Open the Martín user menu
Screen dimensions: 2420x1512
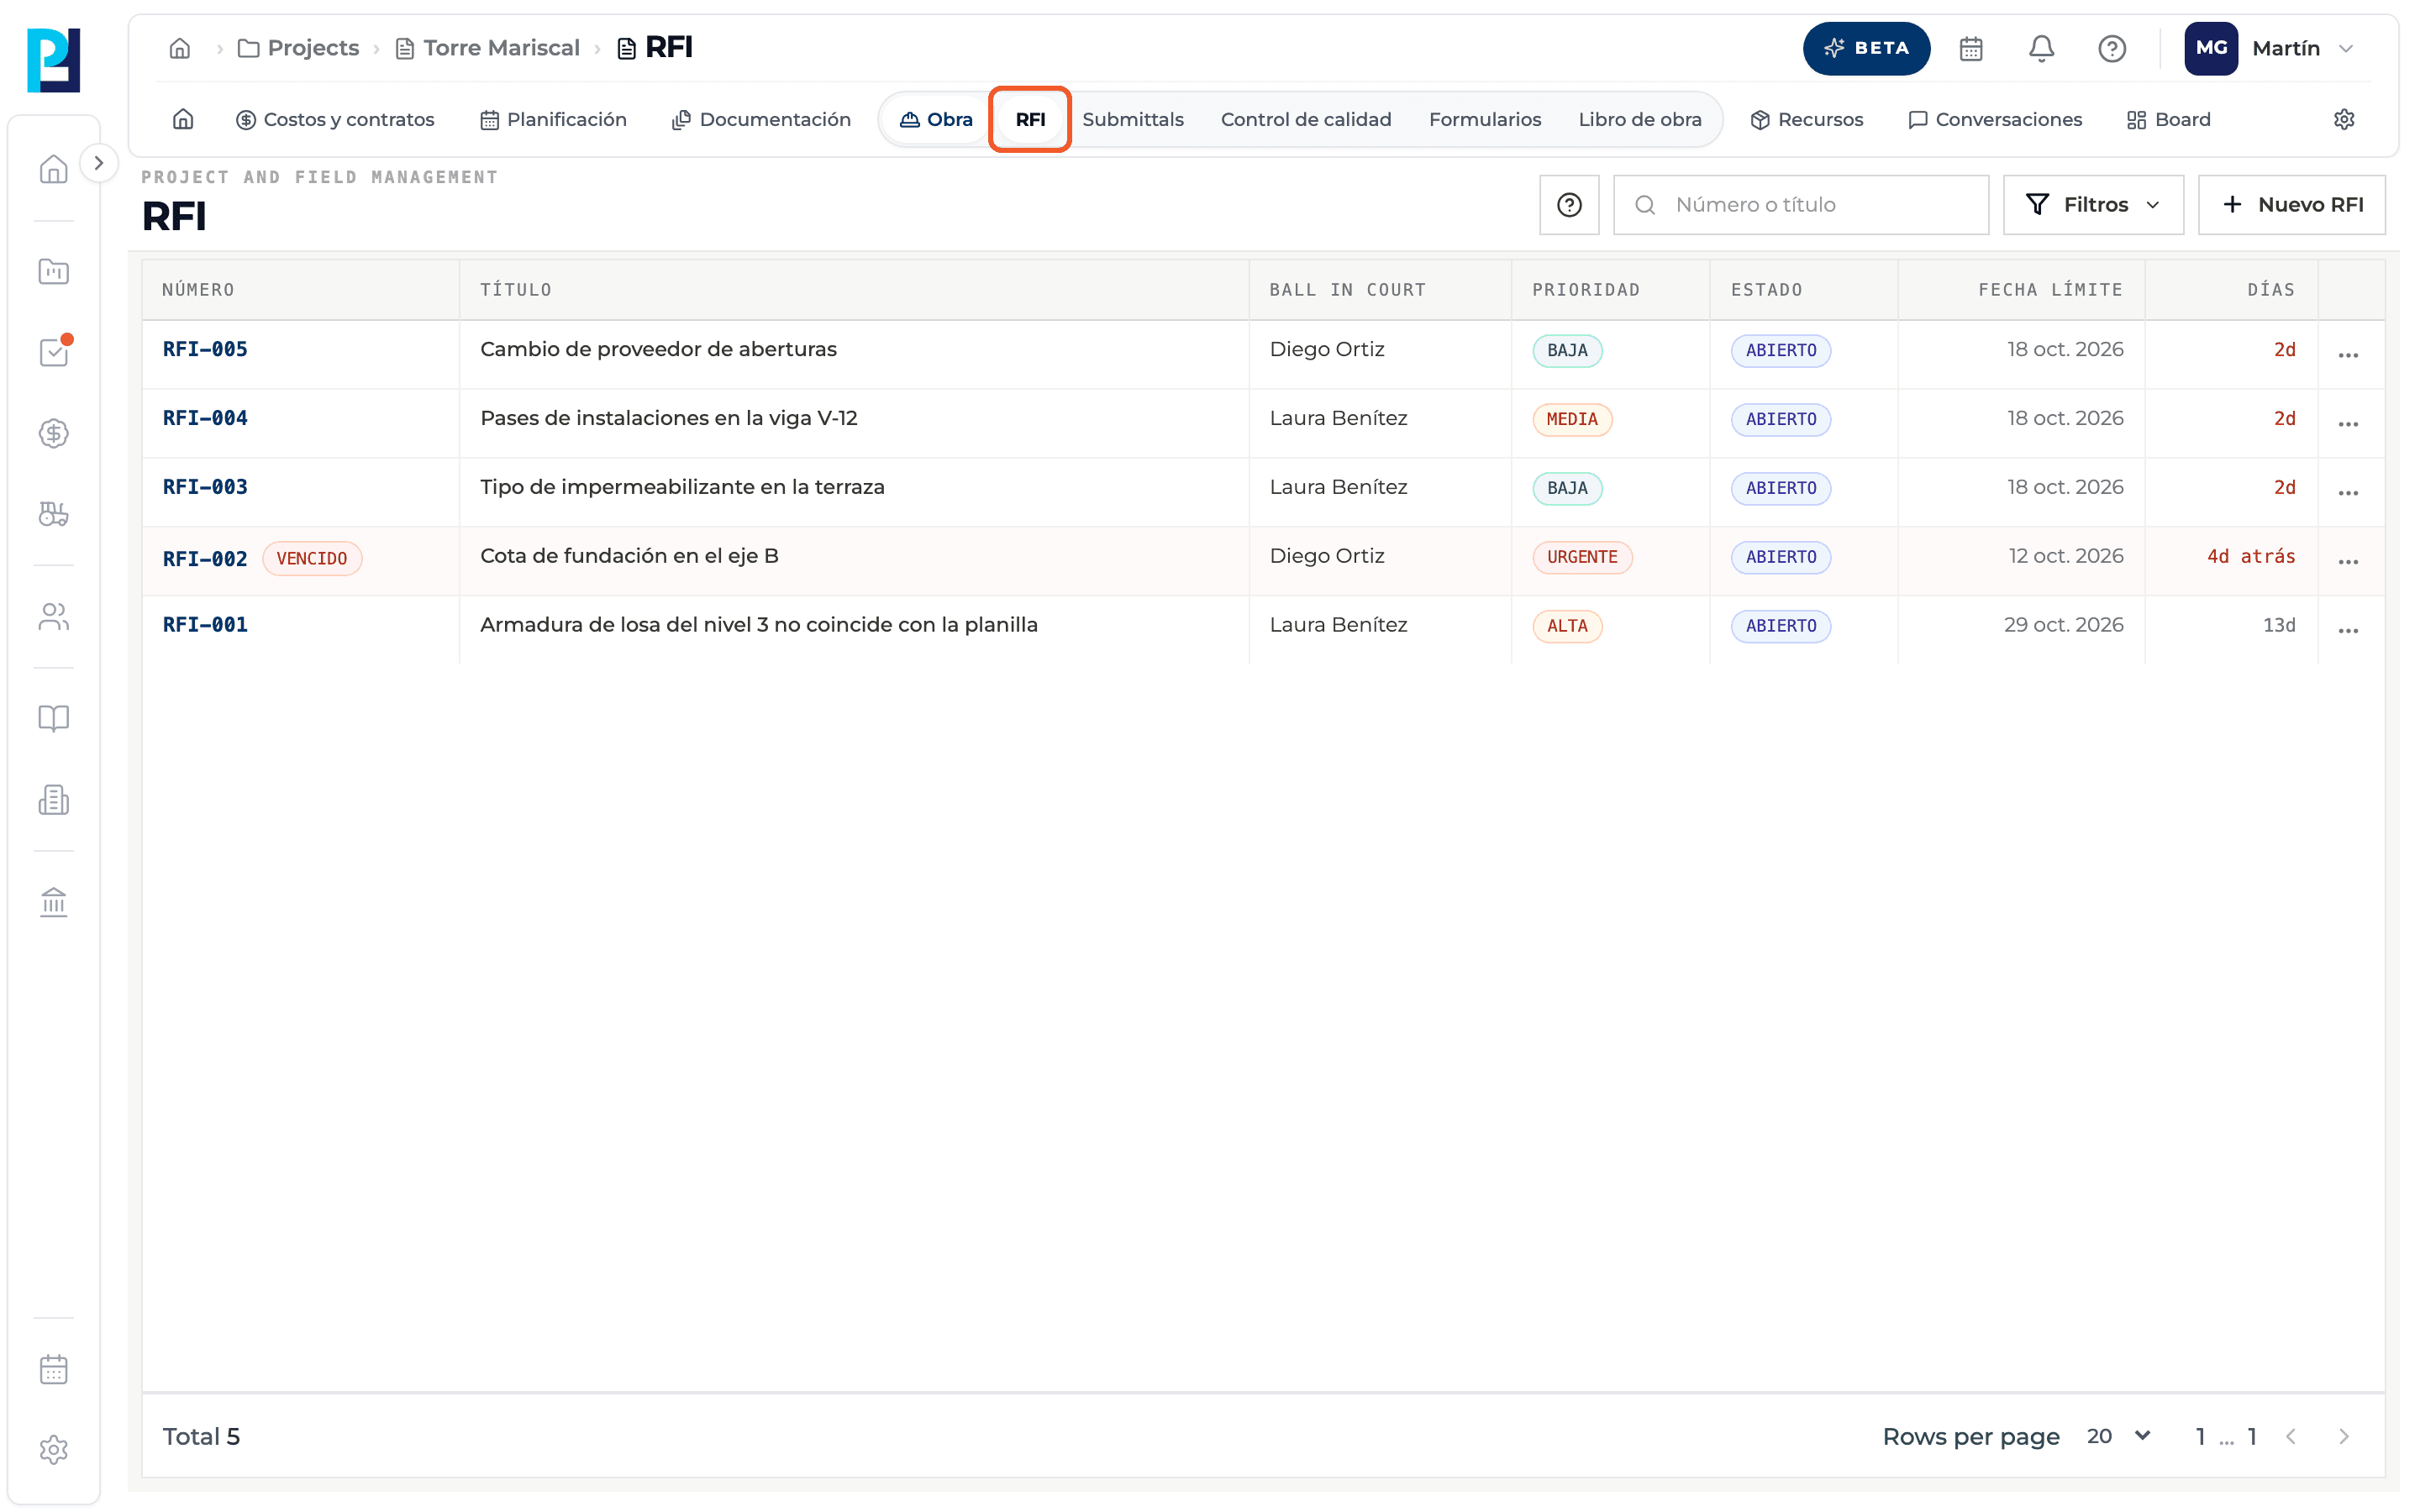[2270, 48]
